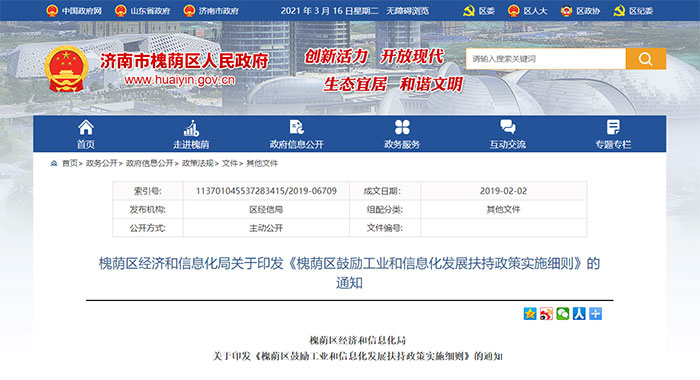
Task: Click the 索引号 label cell
Action: click(x=148, y=191)
